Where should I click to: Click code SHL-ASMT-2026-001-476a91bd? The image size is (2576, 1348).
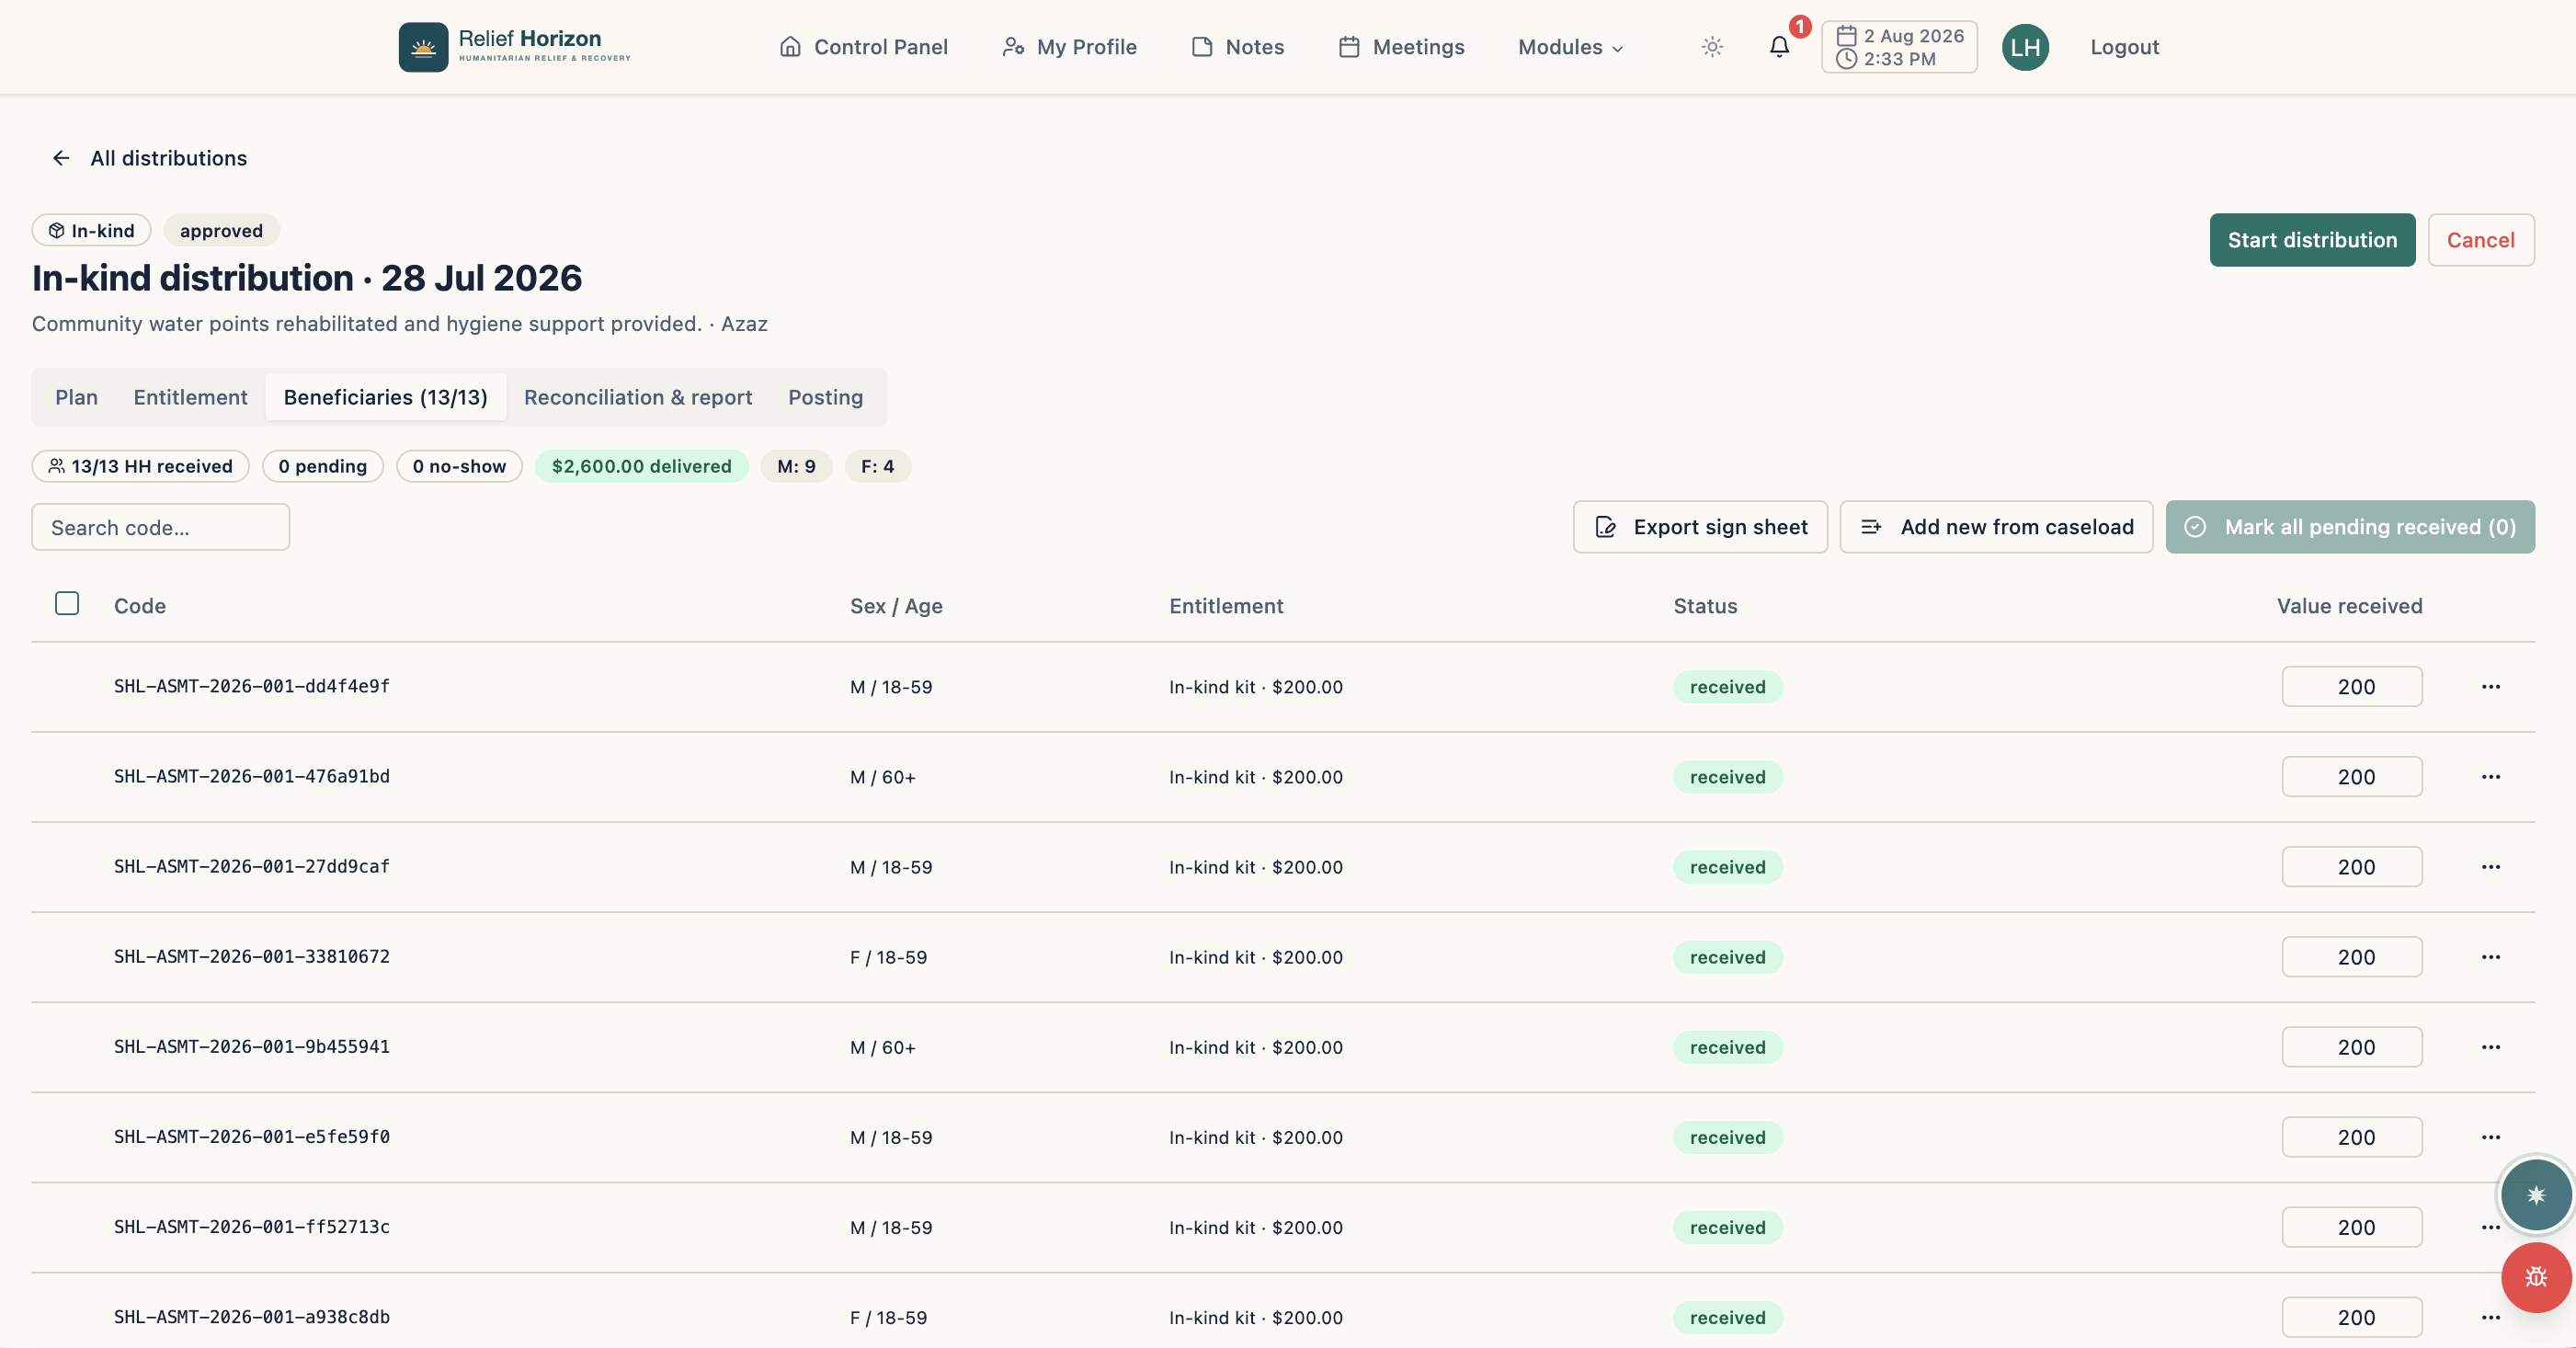coord(252,776)
